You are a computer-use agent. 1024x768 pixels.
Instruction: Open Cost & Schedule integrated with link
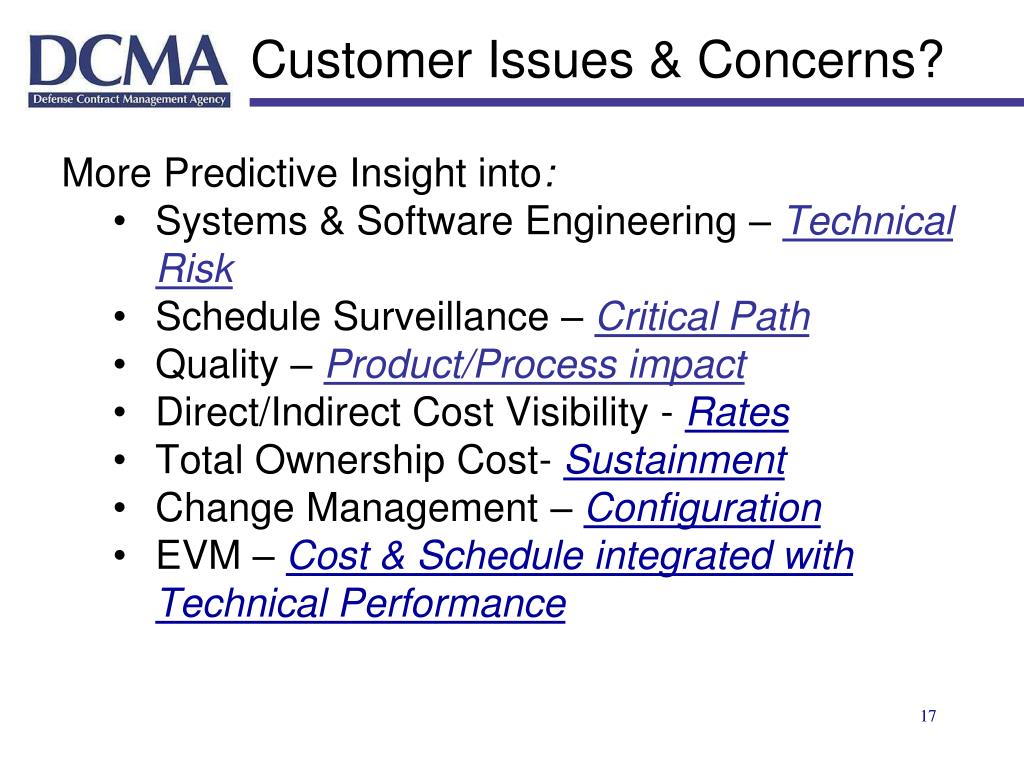point(570,556)
